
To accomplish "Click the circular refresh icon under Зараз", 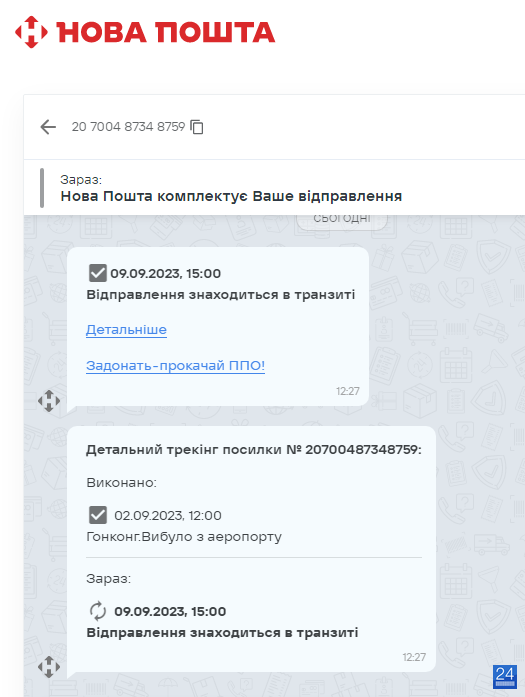I will 98,611.
